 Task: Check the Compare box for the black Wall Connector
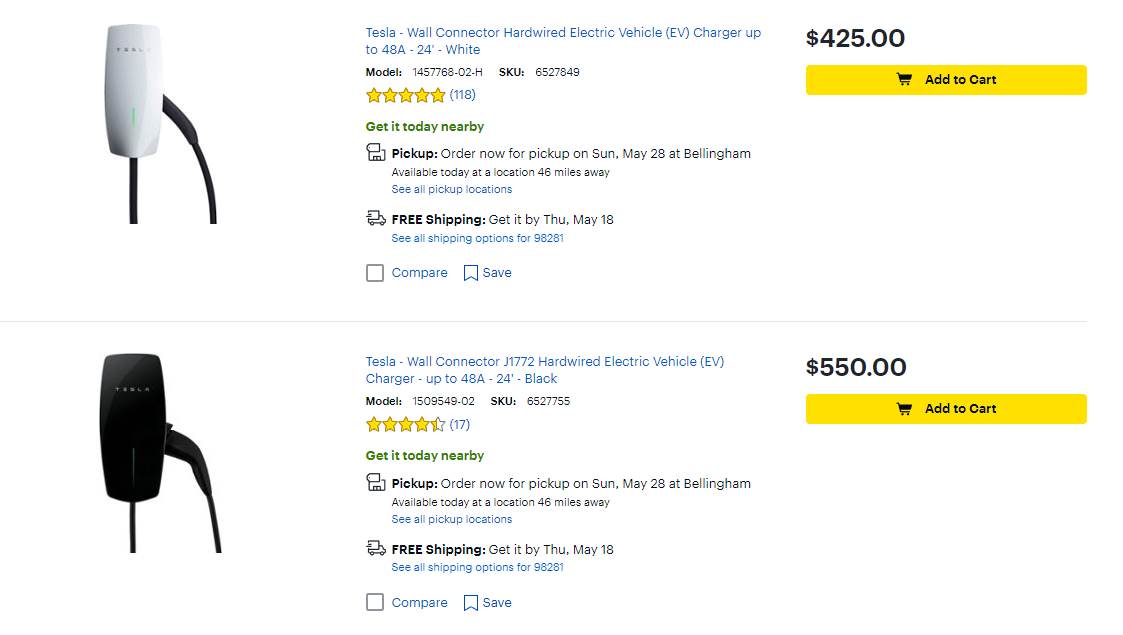(x=374, y=602)
